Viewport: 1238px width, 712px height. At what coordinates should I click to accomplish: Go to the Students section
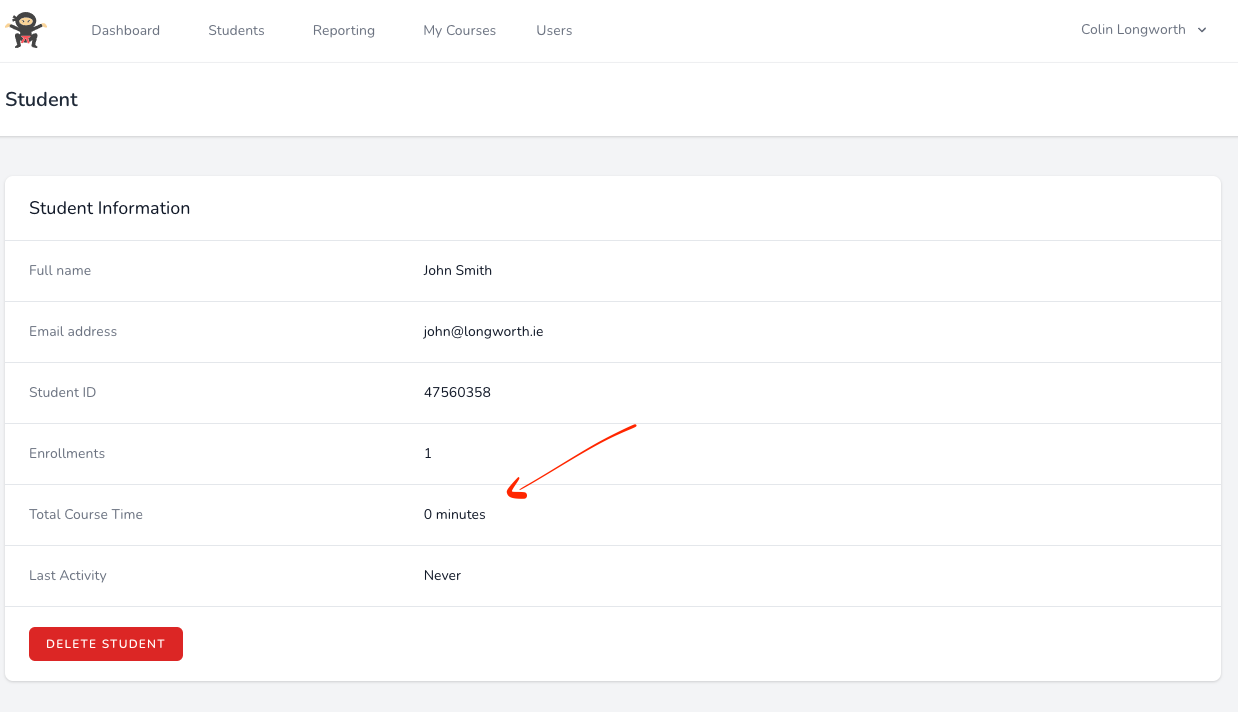(x=236, y=30)
